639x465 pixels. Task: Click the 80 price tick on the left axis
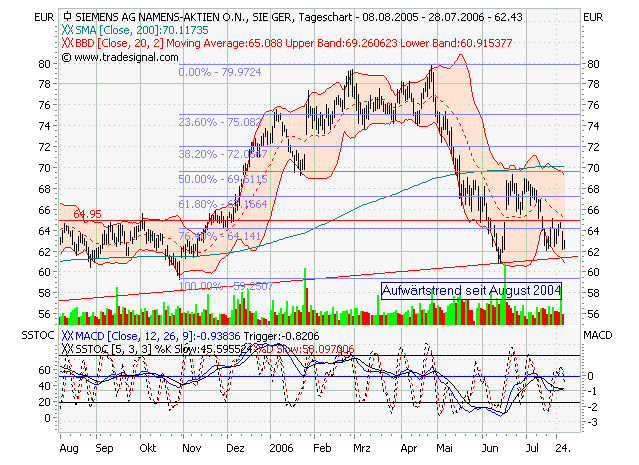tap(44, 64)
